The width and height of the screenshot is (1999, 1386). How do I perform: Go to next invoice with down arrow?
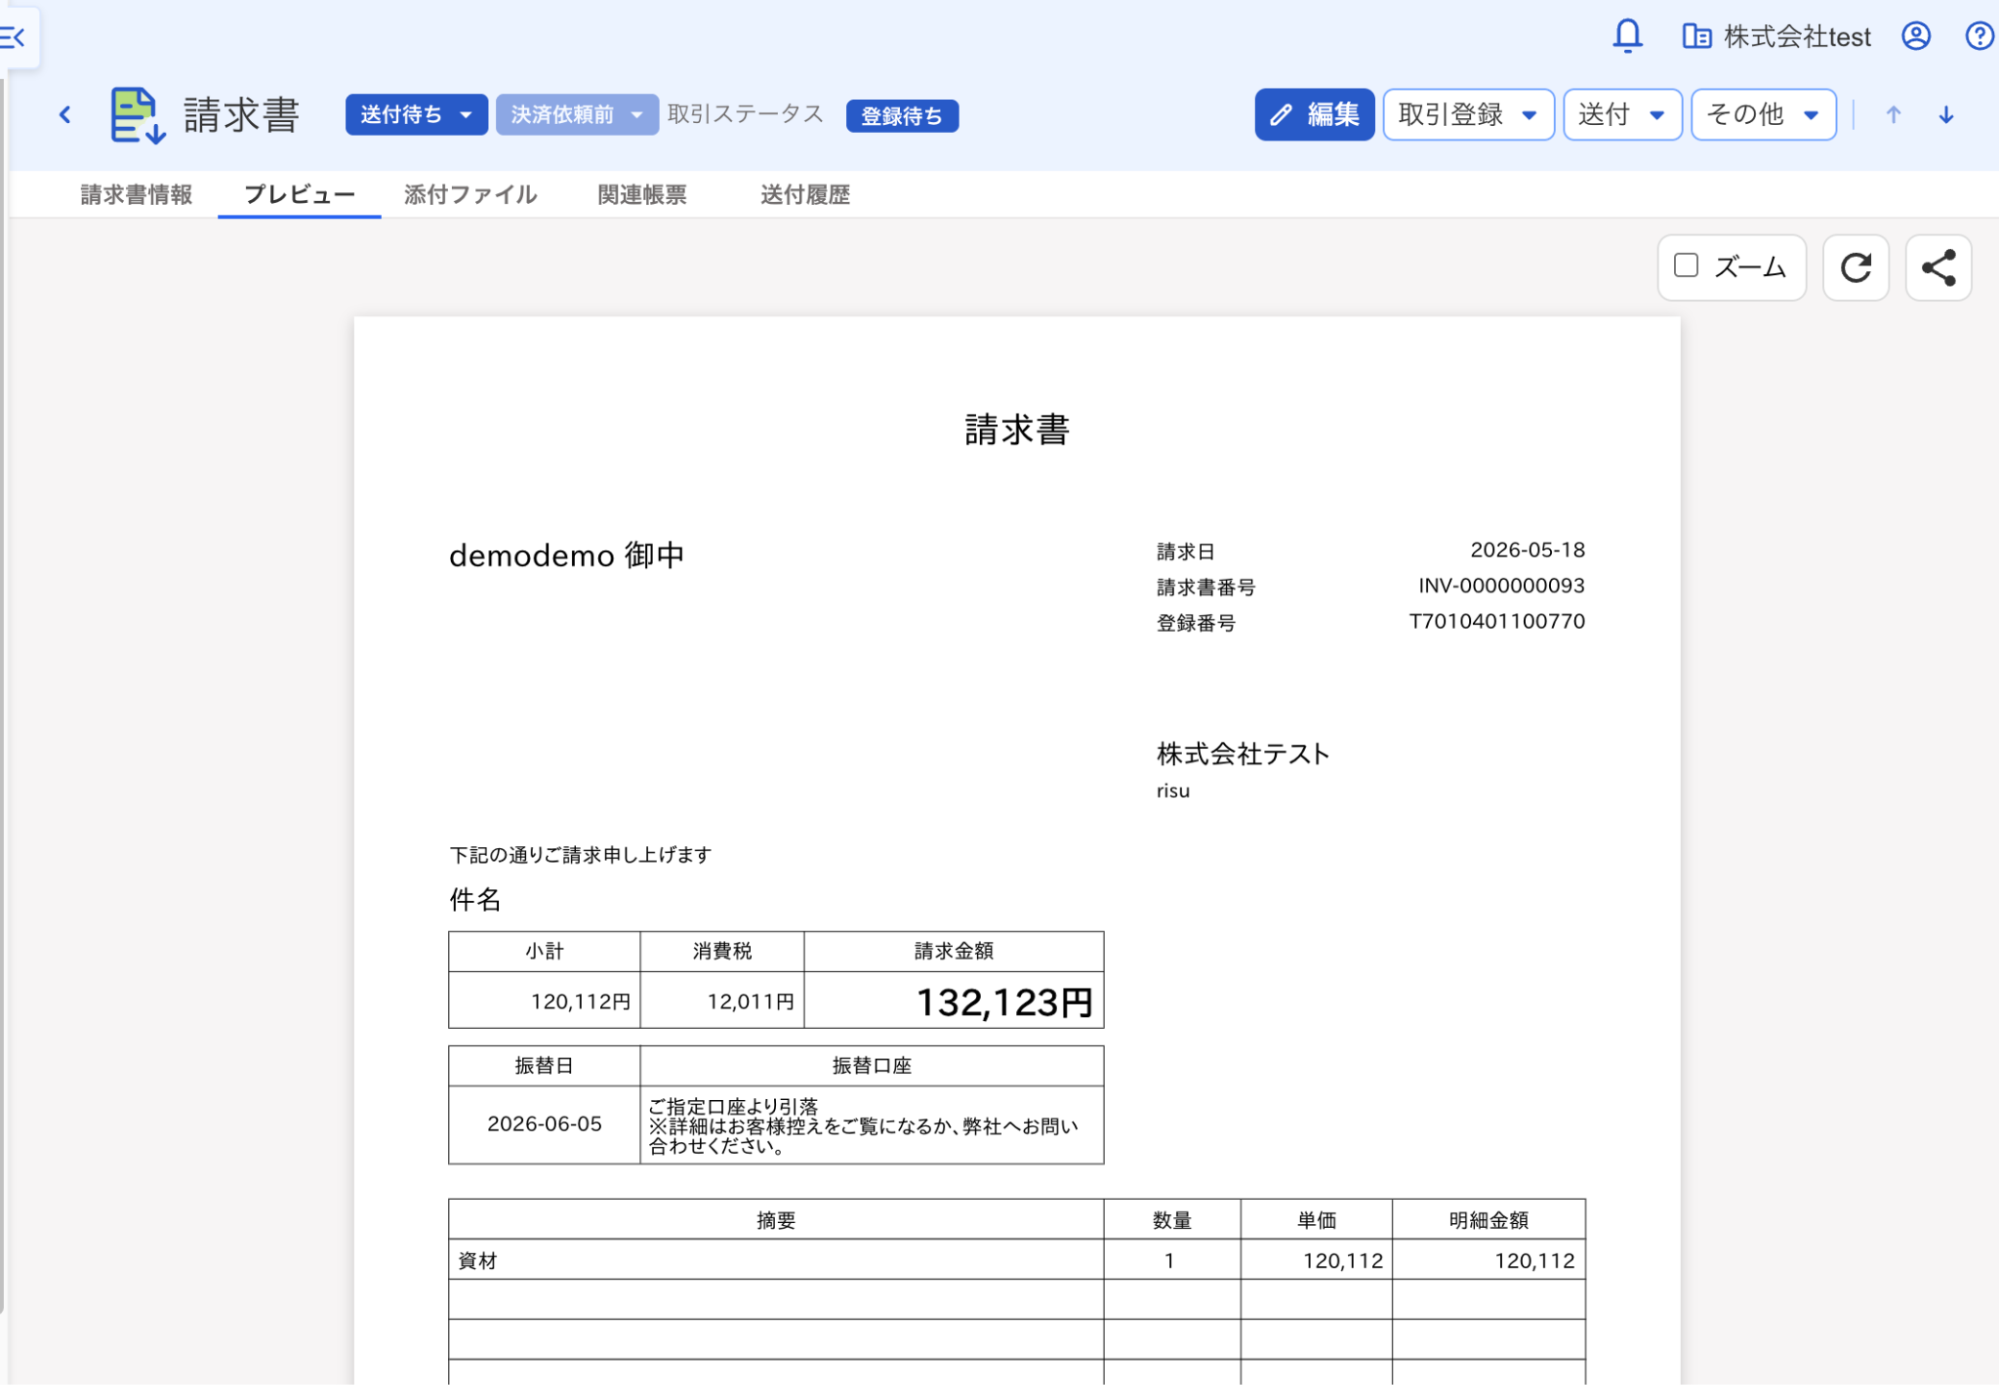click(x=1946, y=115)
